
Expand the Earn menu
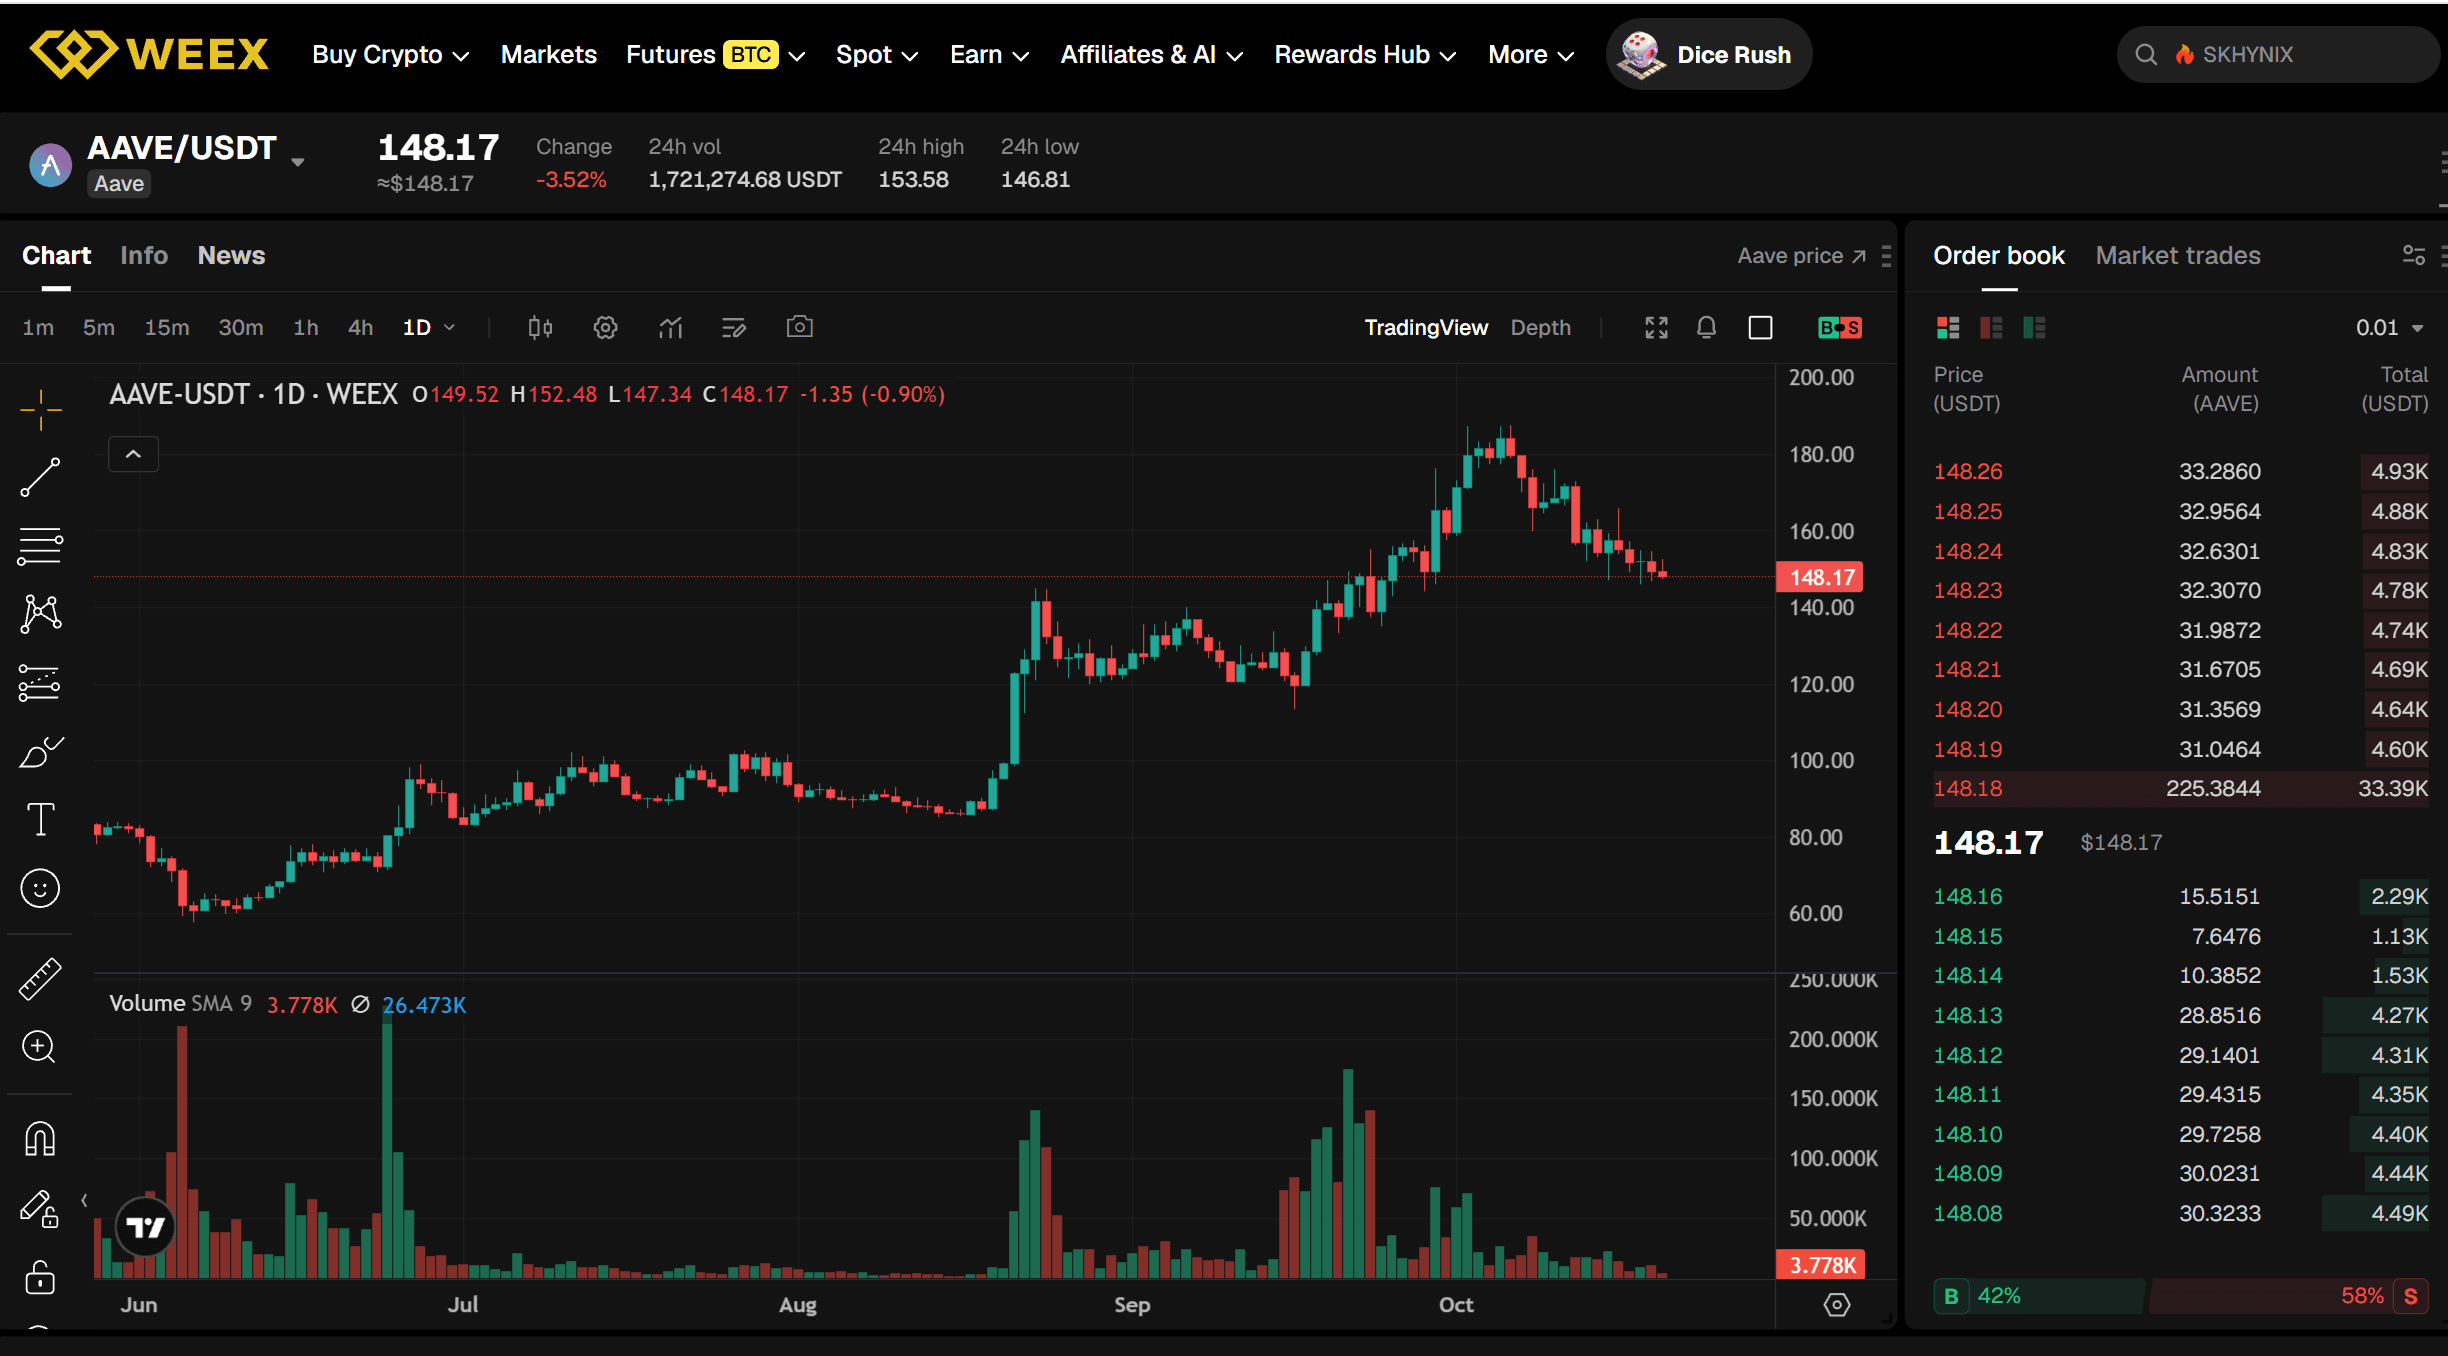click(989, 55)
